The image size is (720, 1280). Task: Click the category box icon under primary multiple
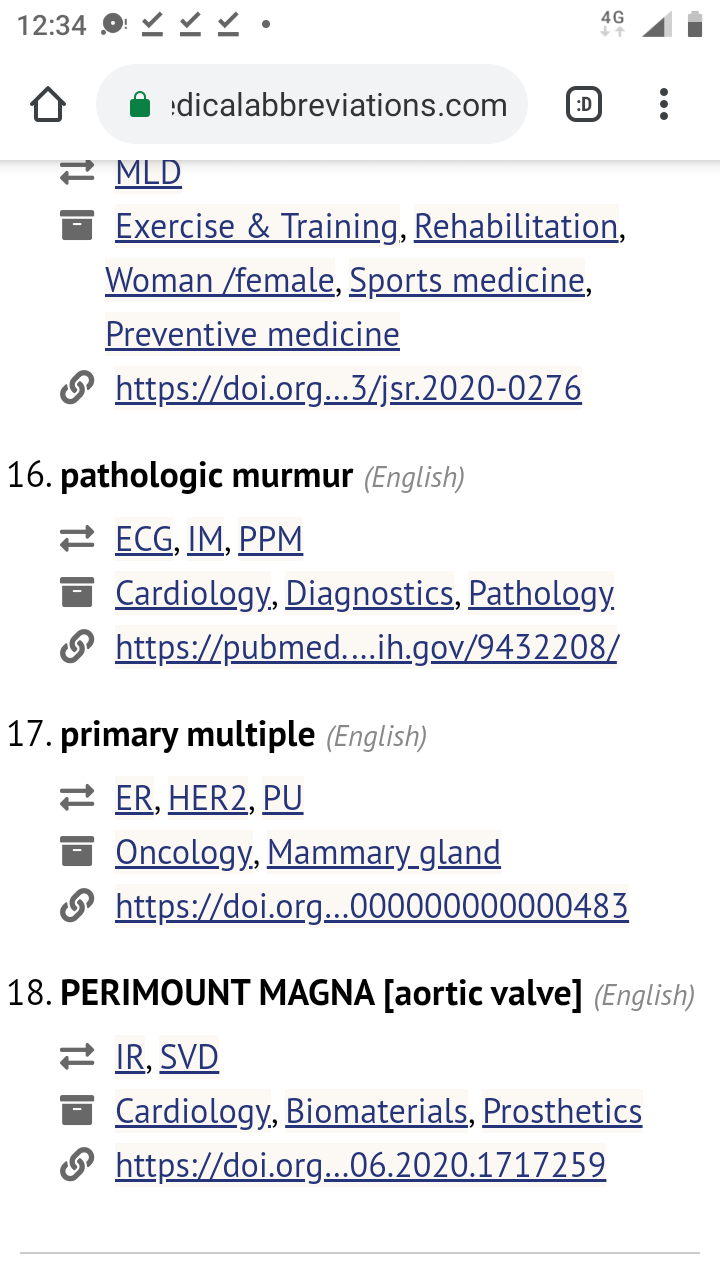click(77, 853)
